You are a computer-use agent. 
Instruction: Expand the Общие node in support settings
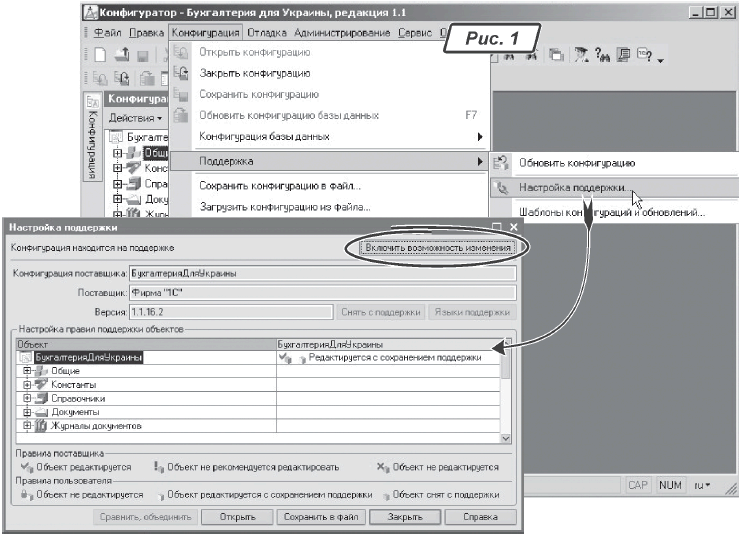click(x=27, y=371)
